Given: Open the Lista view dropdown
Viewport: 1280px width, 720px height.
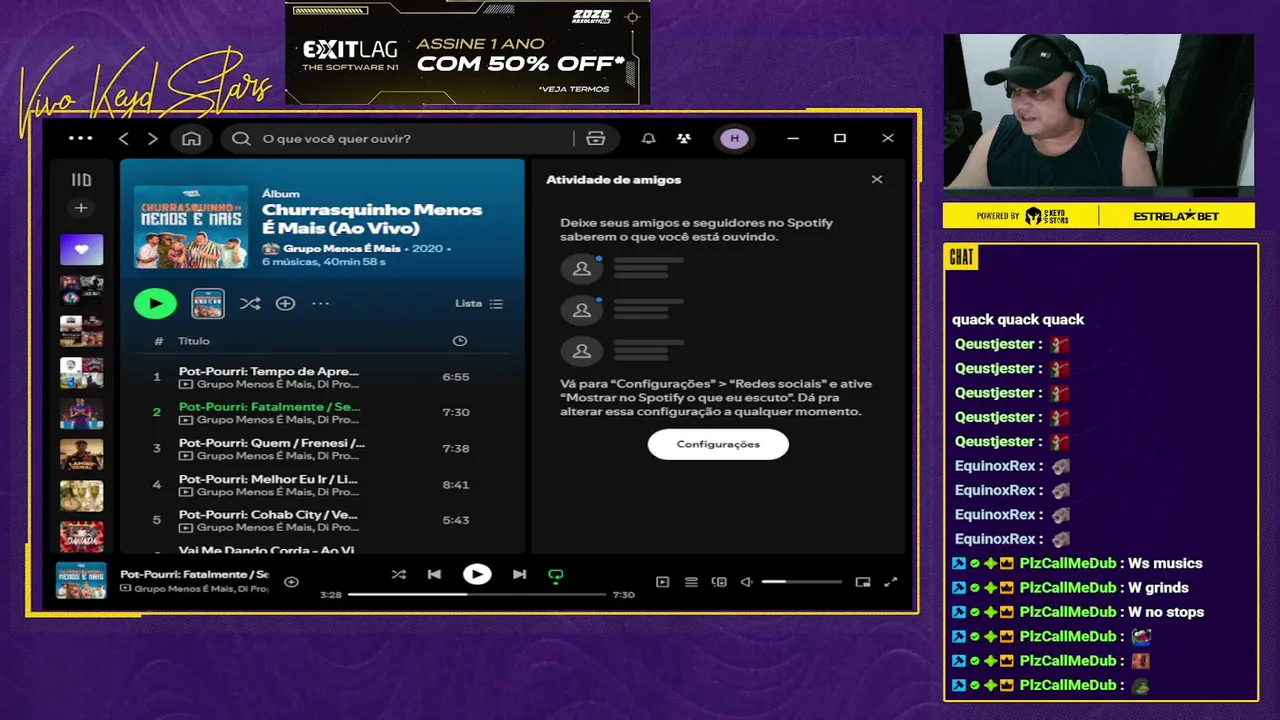Looking at the screenshot, I should [479, 303].
